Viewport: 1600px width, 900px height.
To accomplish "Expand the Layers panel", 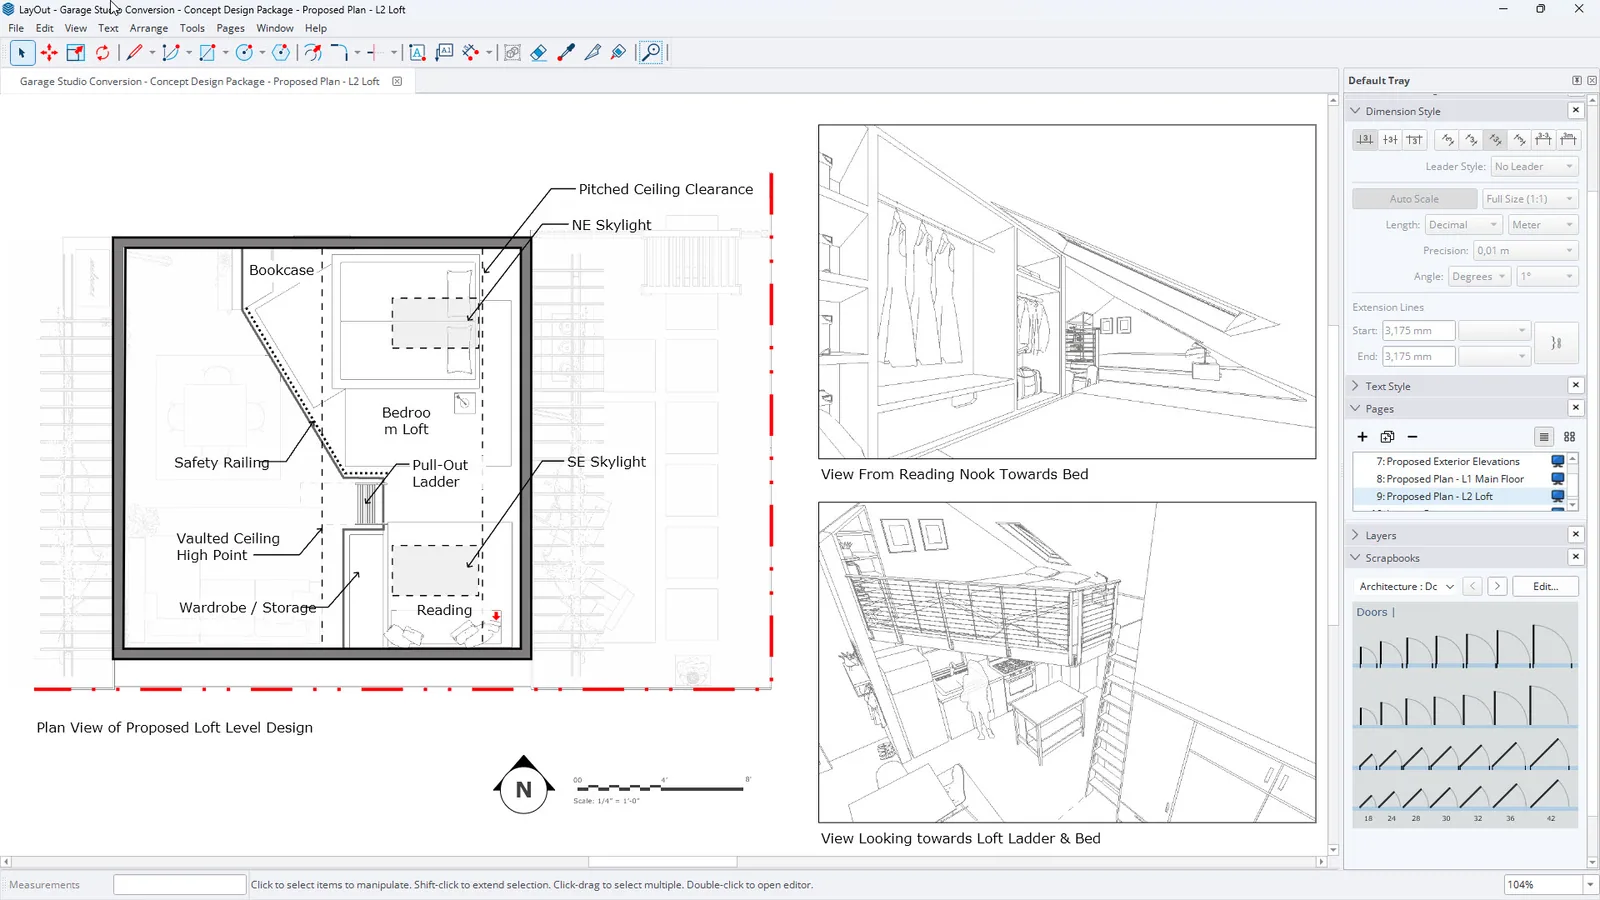I will coord(1356,535).
